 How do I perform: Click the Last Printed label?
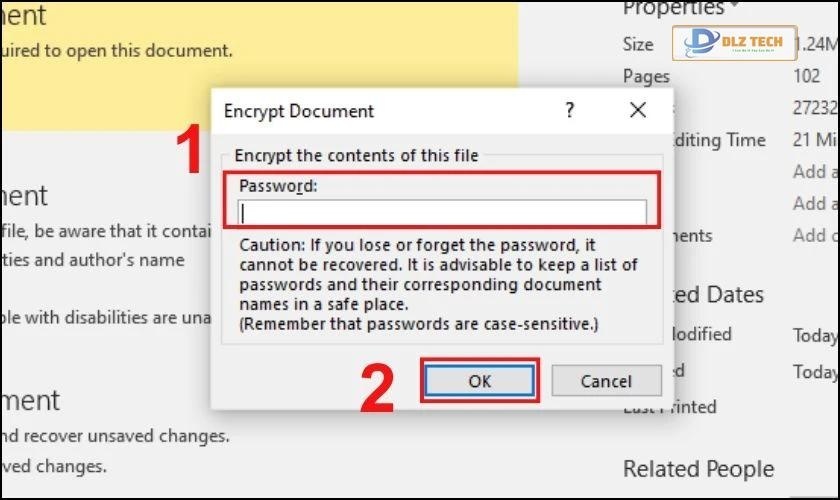coord(670,407)
